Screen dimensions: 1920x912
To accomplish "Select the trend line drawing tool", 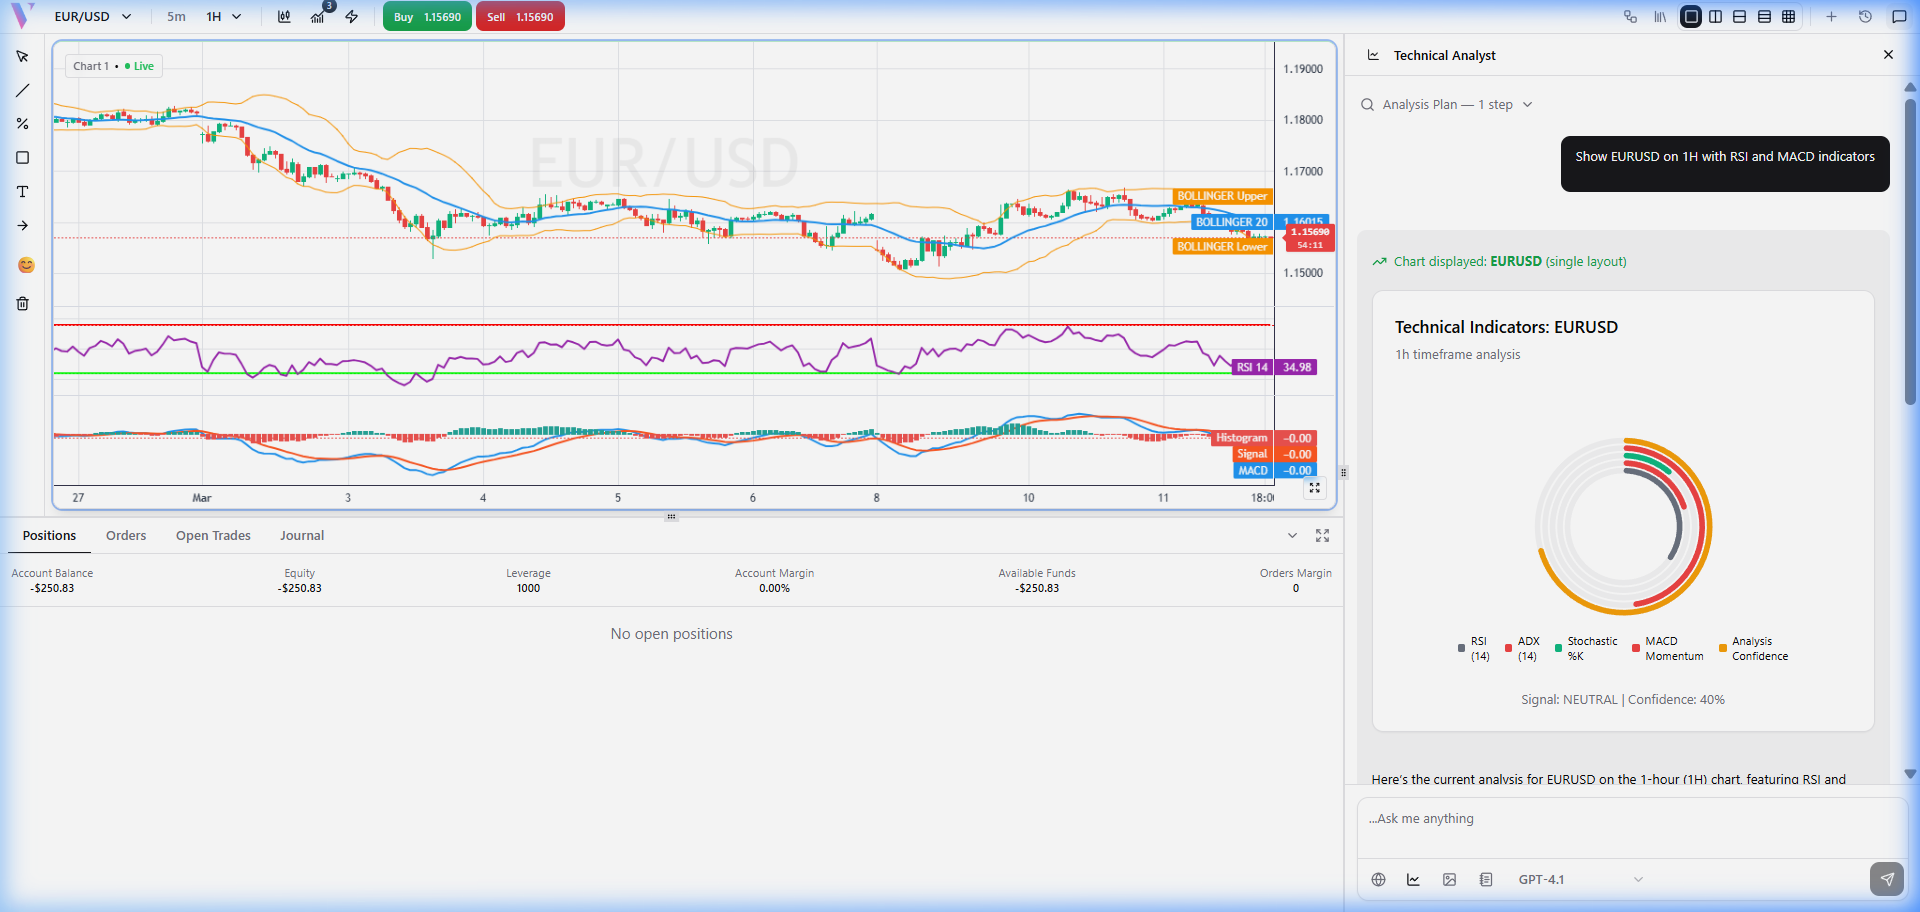I will click(22, 91).
